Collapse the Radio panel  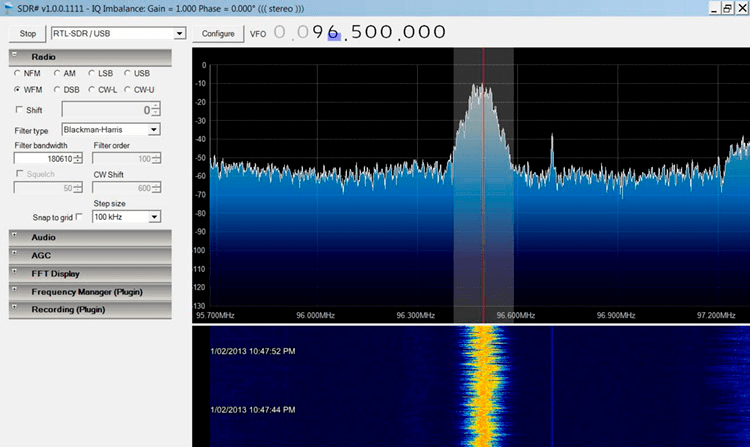click(x=14, y=55)
